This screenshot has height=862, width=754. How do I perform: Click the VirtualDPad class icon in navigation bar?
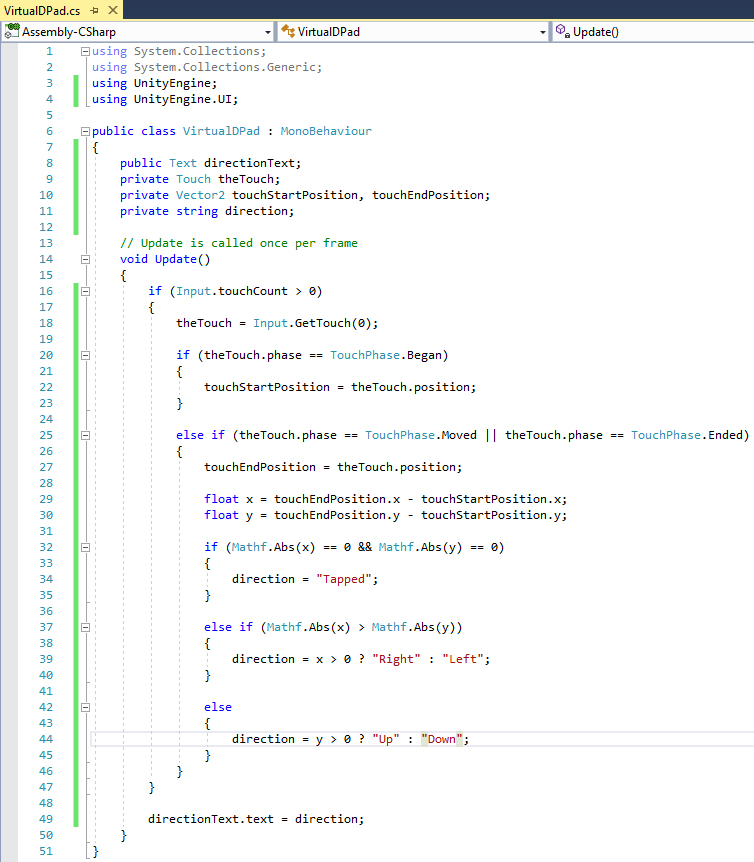point(288,31)
